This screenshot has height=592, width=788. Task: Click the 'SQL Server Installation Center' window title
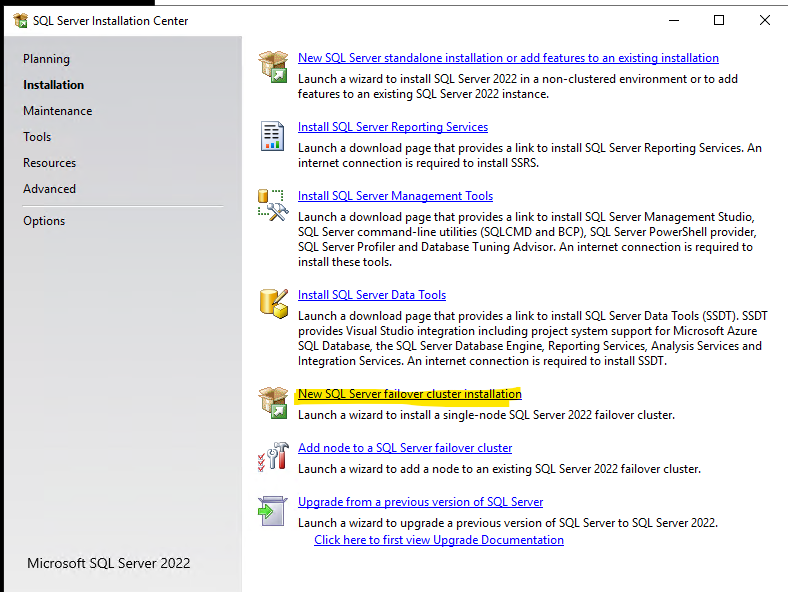click(111, 21)
